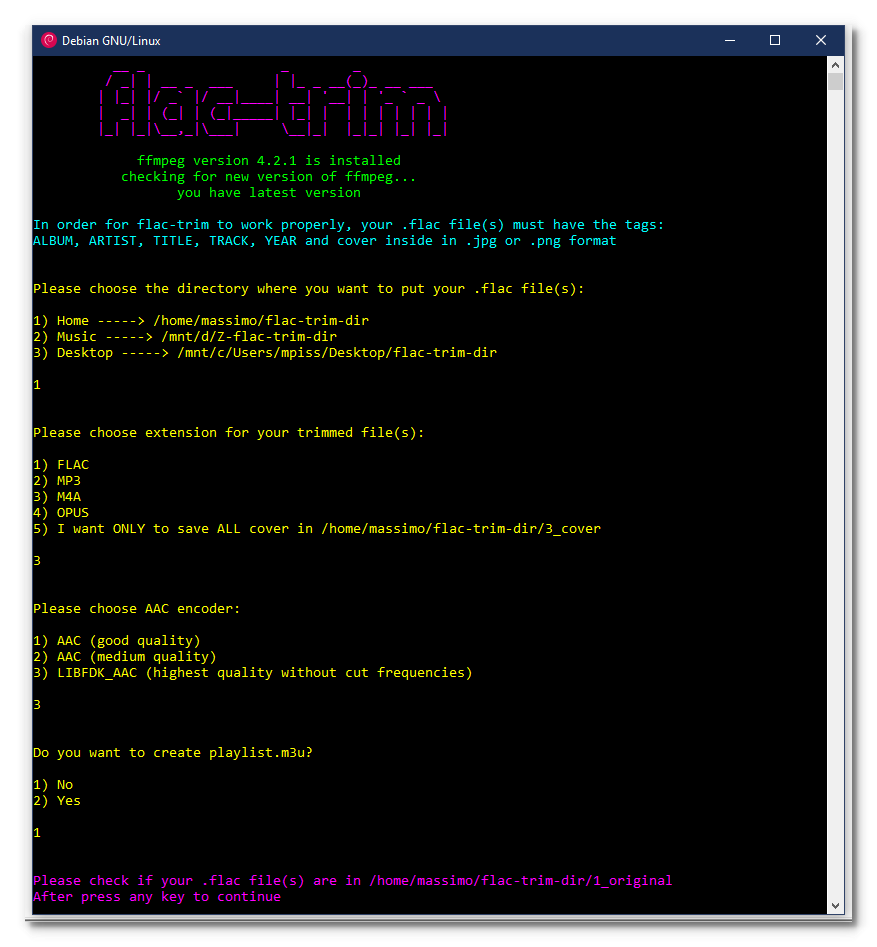Click the typed answer '3' under extension options
This screenshot has width=877, height=947.
pos(37,561)
